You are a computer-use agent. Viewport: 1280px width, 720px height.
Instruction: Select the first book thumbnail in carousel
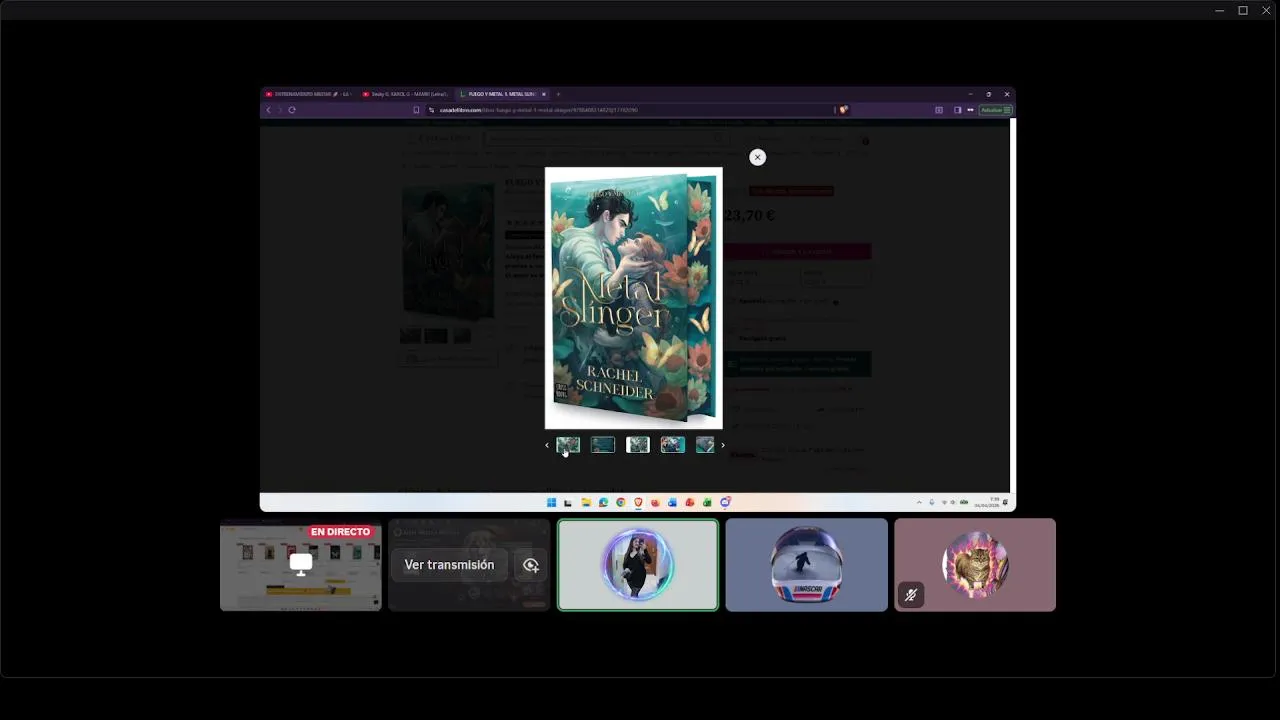click(x=568, y=445)
